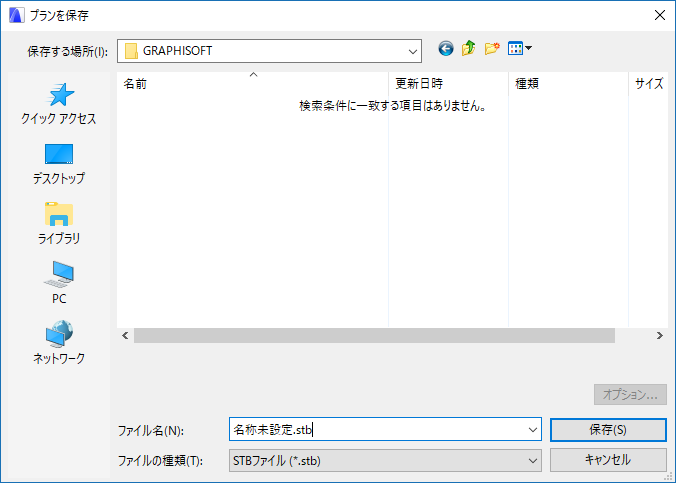The width and height of the screenshot is (676, 483).
Task: Select PC in sidebar
Action: (59, 283)
